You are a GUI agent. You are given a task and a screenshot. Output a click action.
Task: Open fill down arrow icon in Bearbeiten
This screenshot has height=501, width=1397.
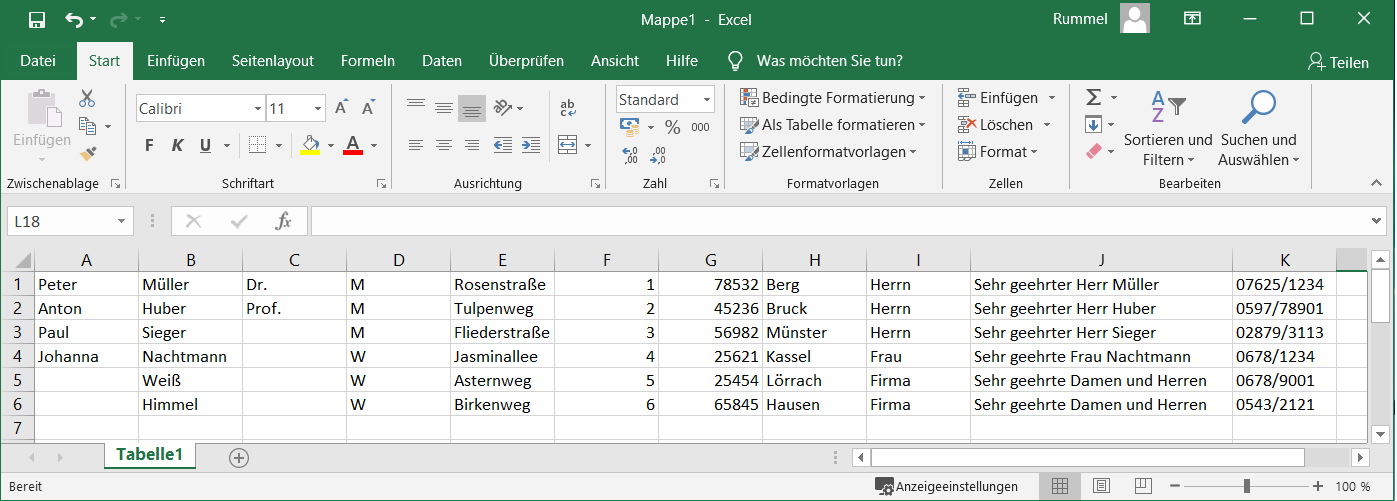[x=1093, y=125]
